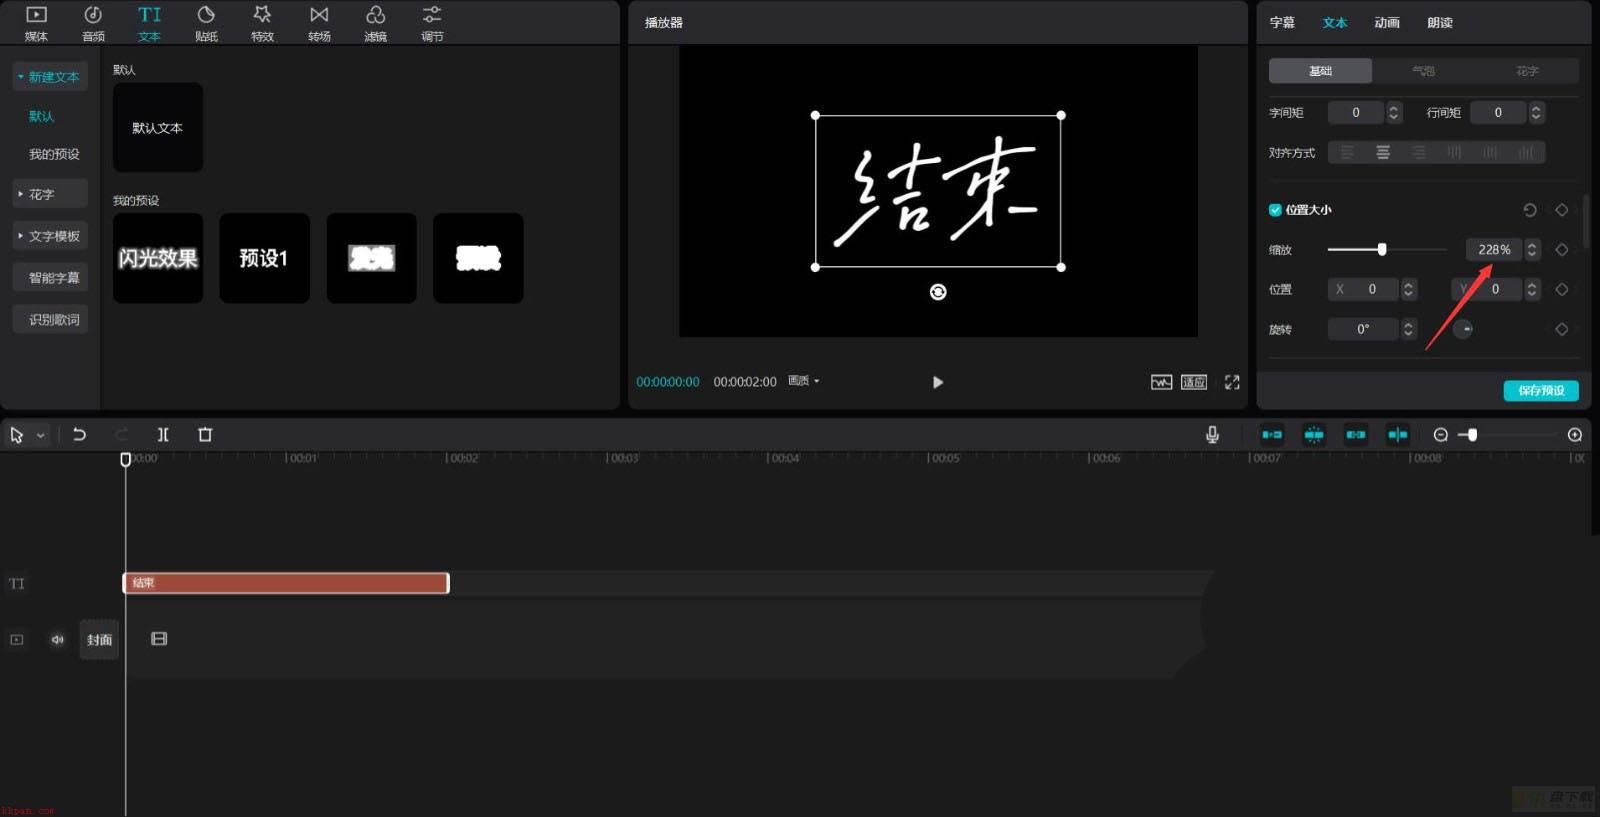
Task: Click the timeline zoom-in magnifier icon
Action: (x=1575, y=434)
